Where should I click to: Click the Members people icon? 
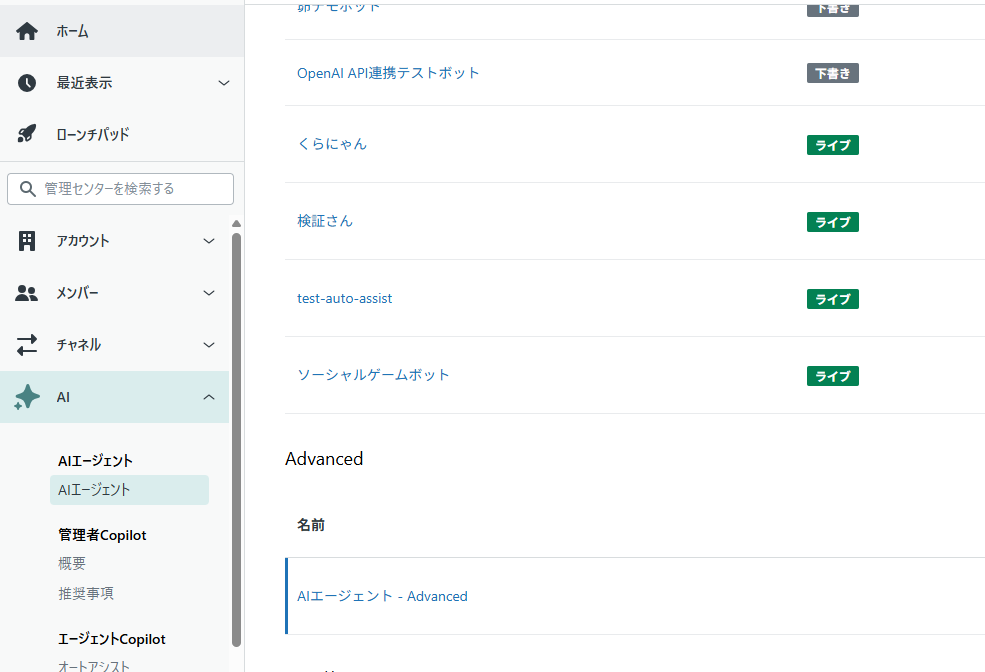(27, 293)
